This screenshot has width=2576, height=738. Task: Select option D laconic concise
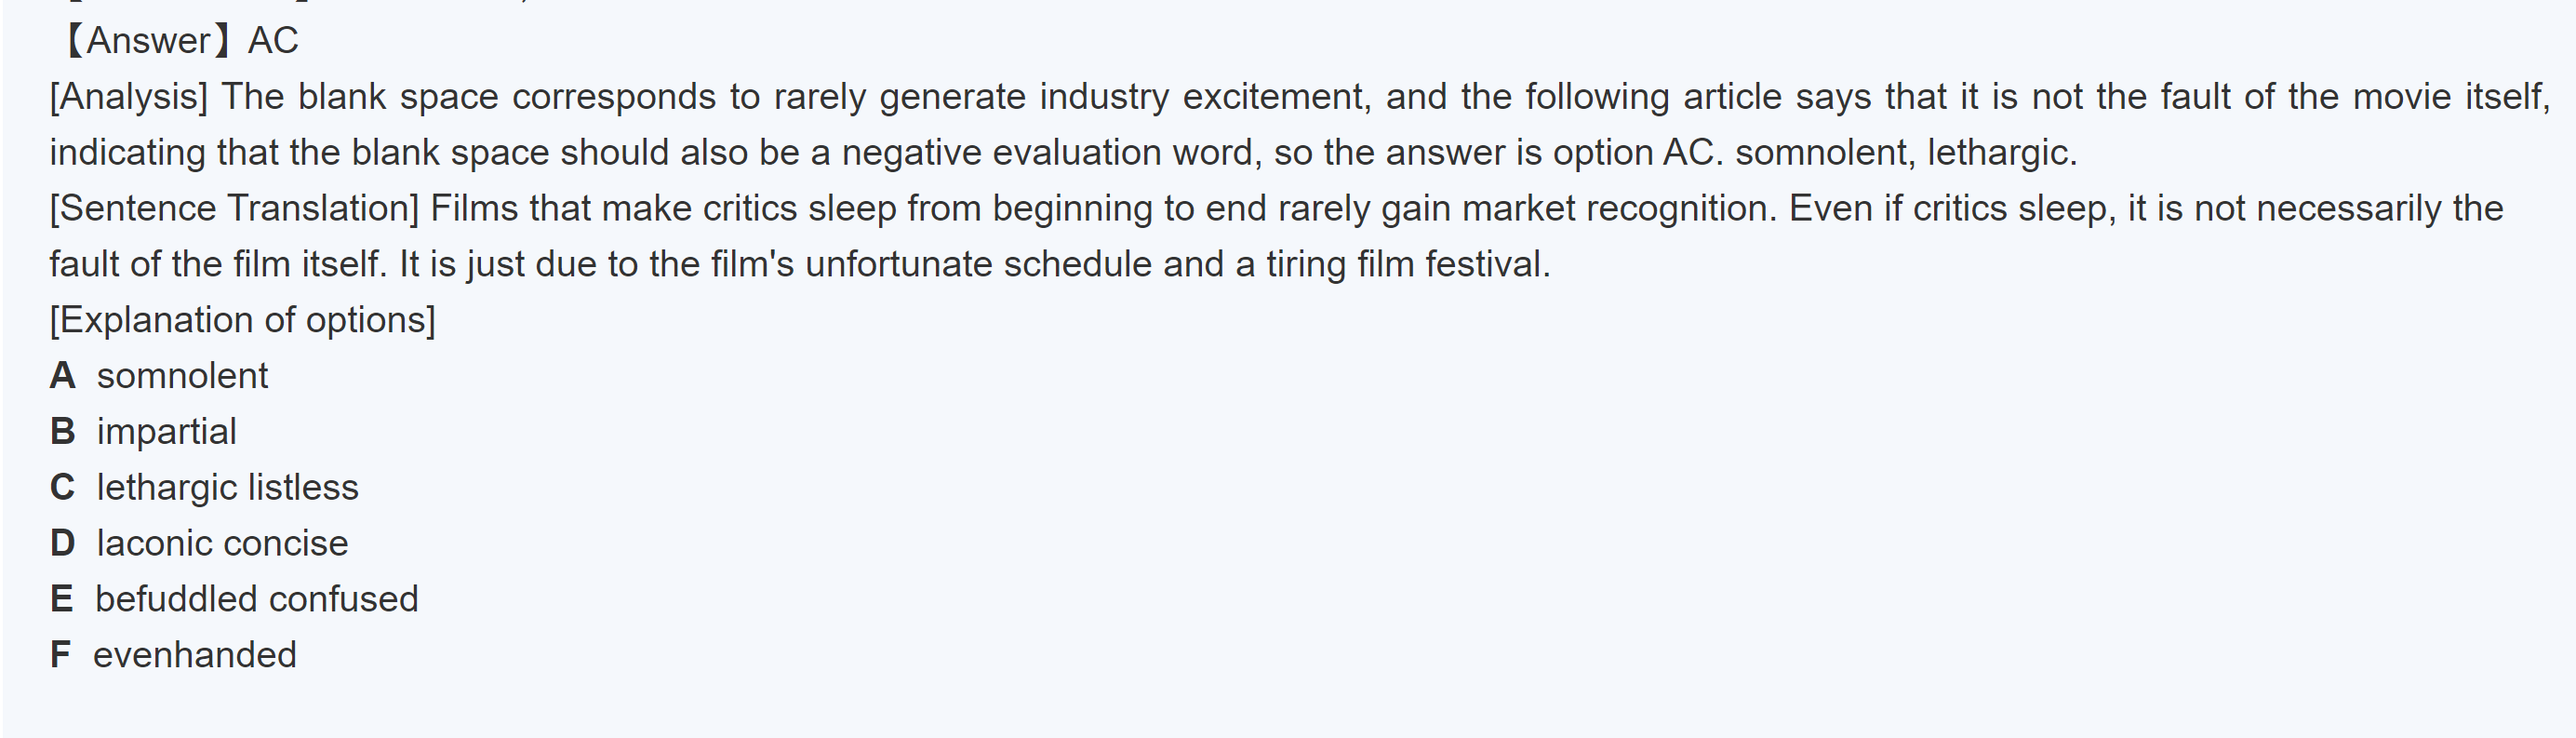click(222, 543)
